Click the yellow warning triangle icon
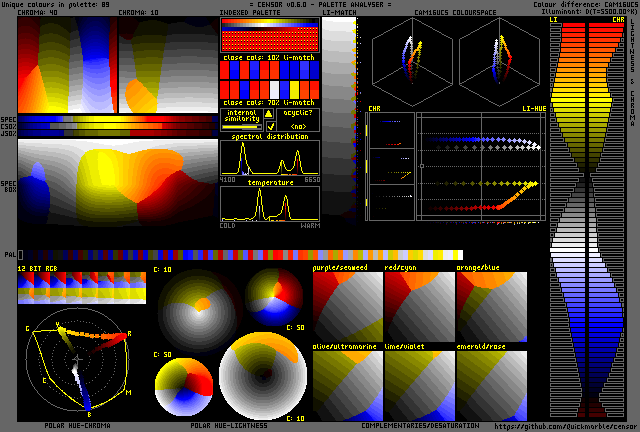This screenshot has height=432, width=640. (x=269, y=114)
